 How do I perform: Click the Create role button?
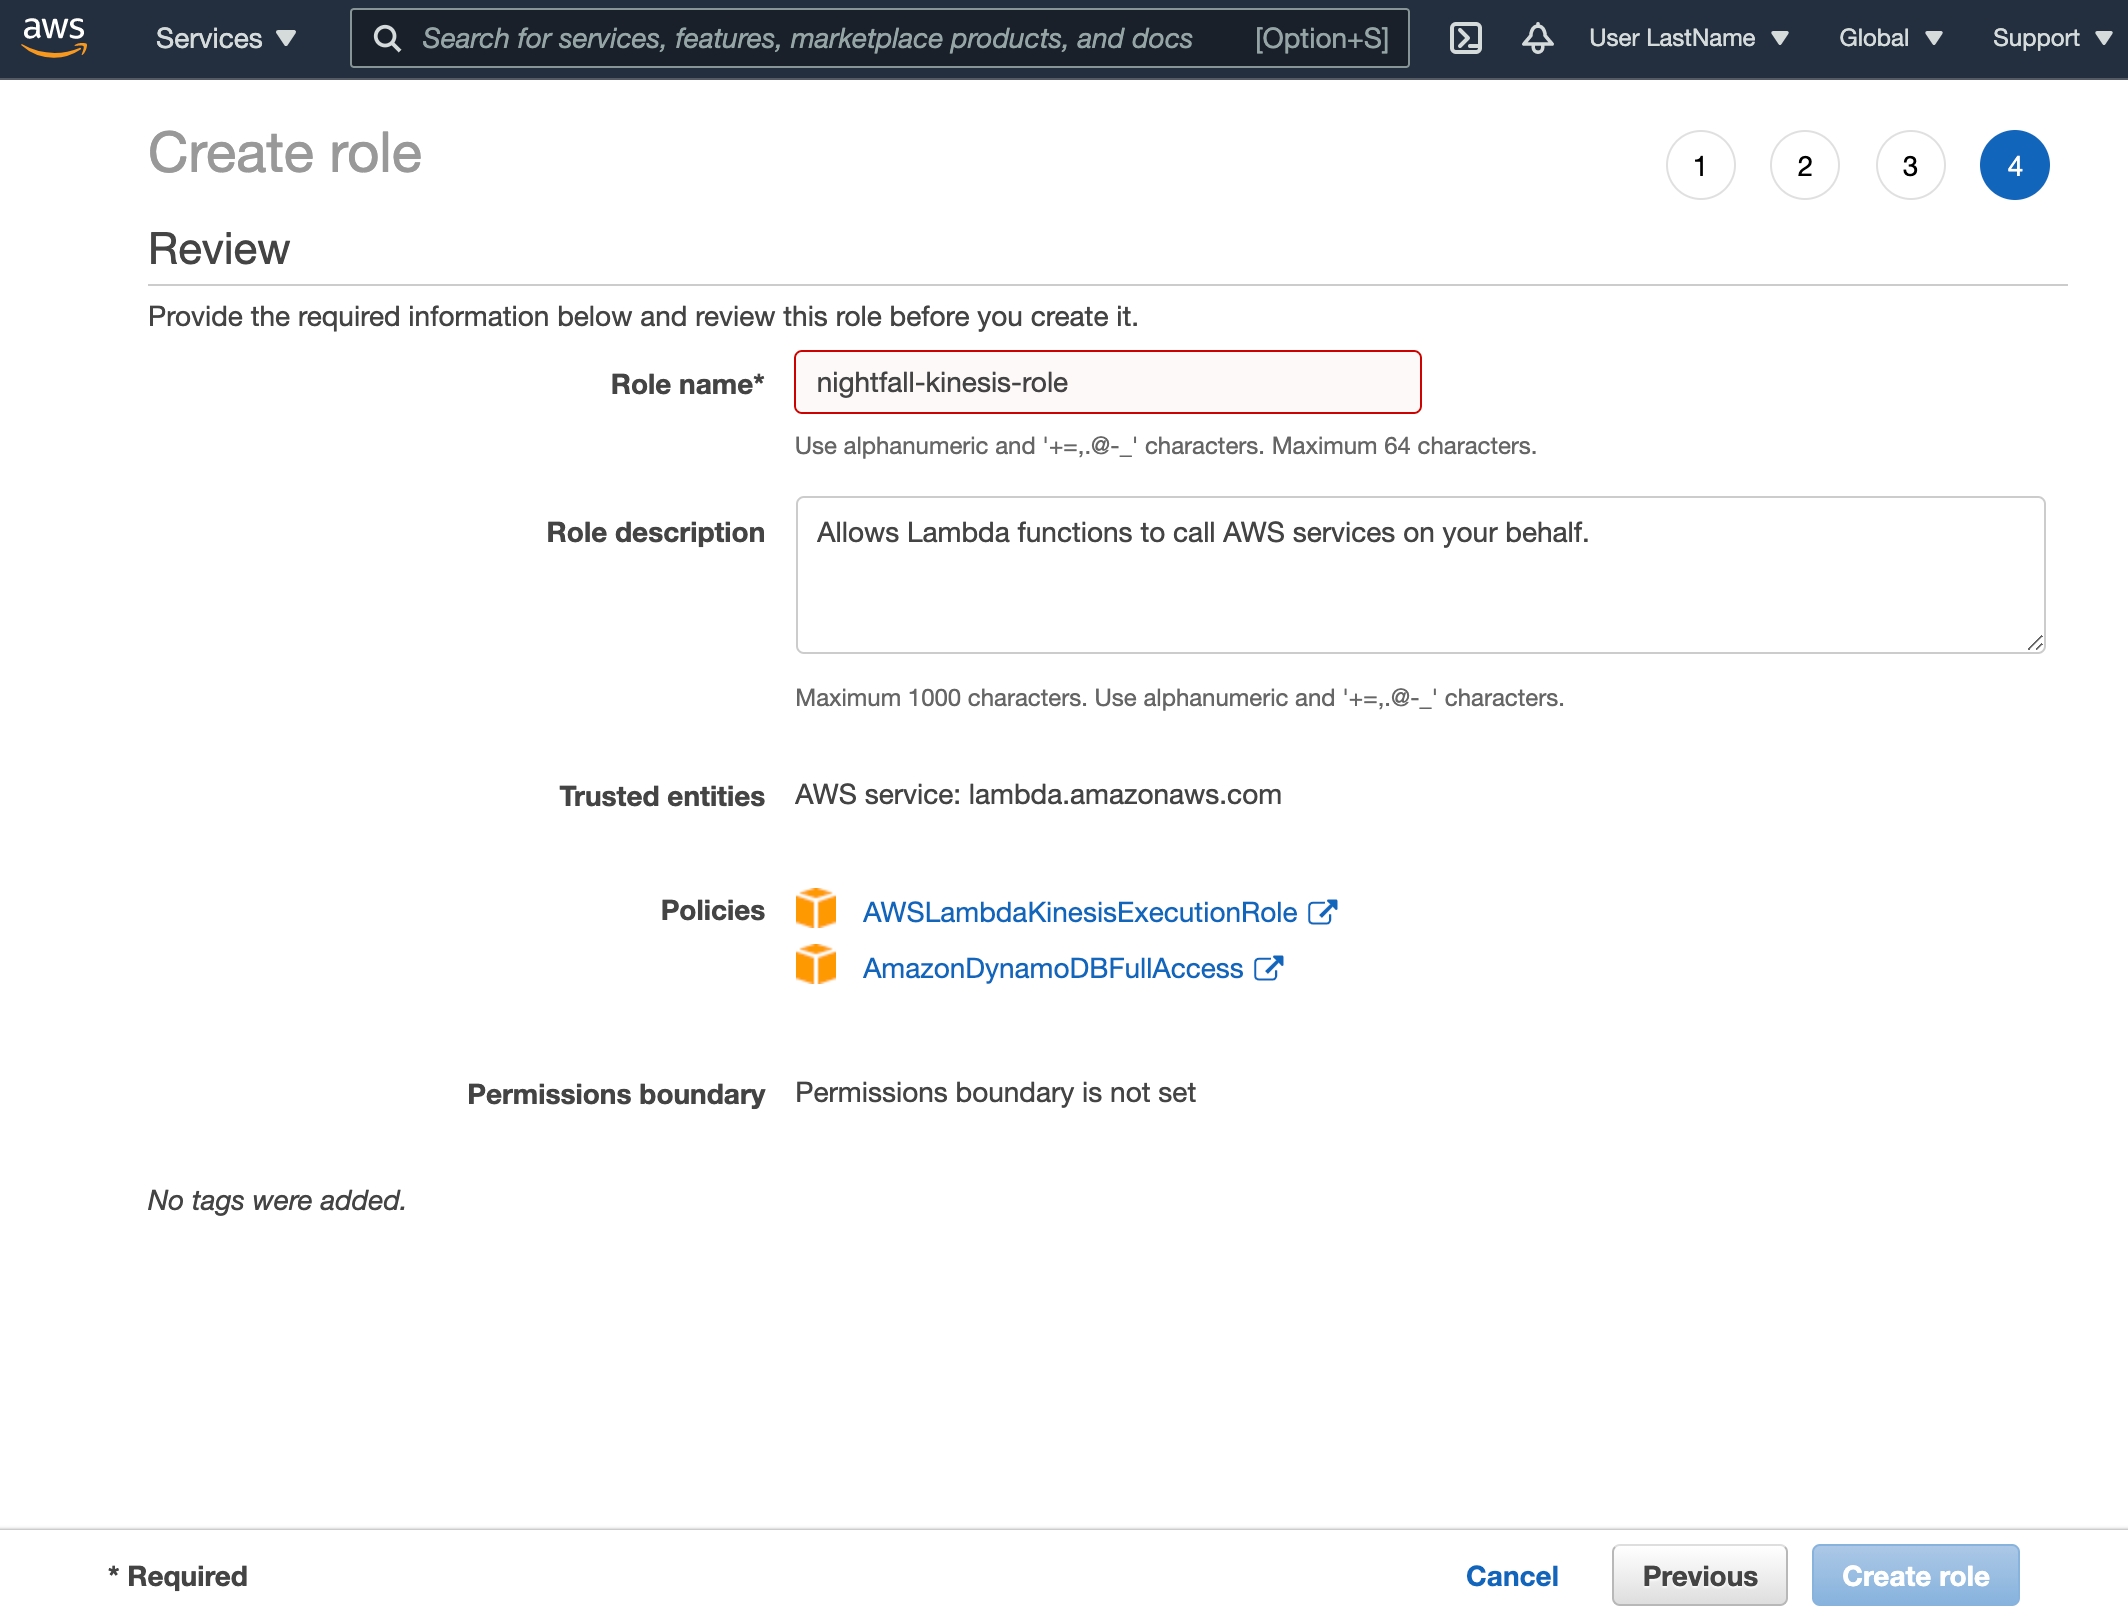tap(1916, 1576)
